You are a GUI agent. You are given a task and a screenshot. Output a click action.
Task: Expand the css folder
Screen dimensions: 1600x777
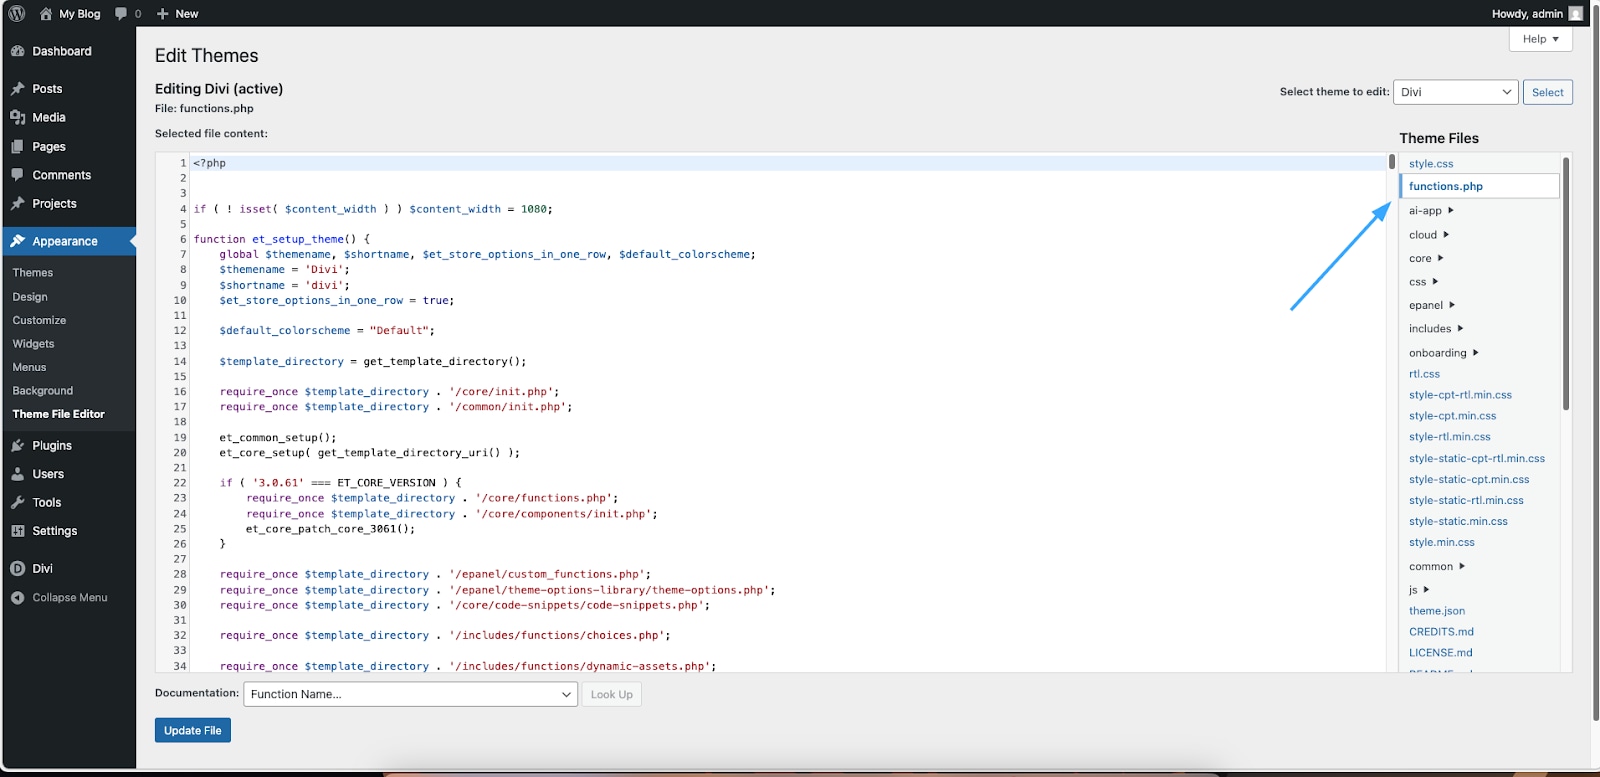(x=1423, y=282)
